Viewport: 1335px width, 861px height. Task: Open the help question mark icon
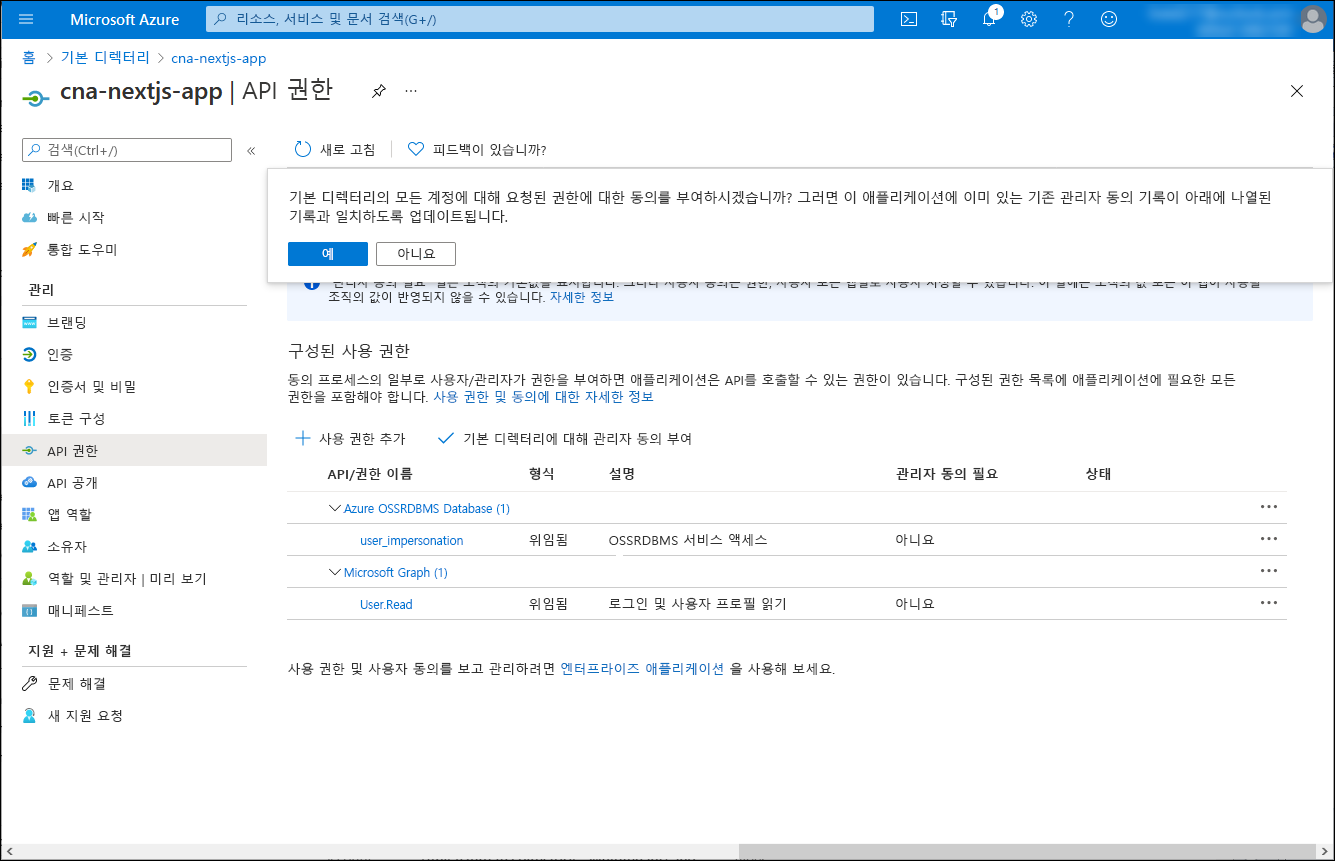pyautogui.click(x=1069, y=19)
